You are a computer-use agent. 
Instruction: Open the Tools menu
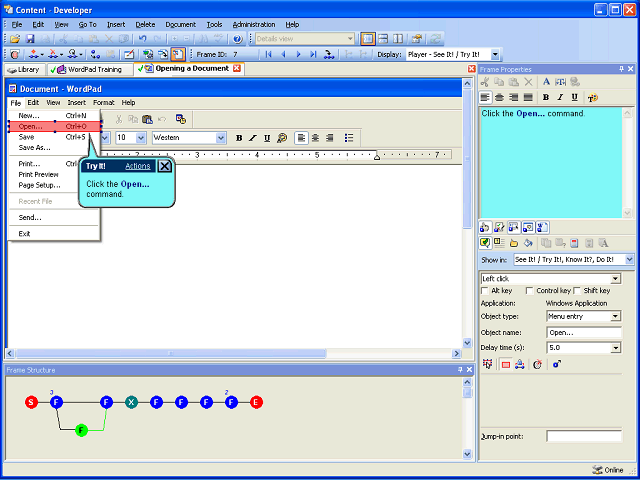click(x=214, y=24)
